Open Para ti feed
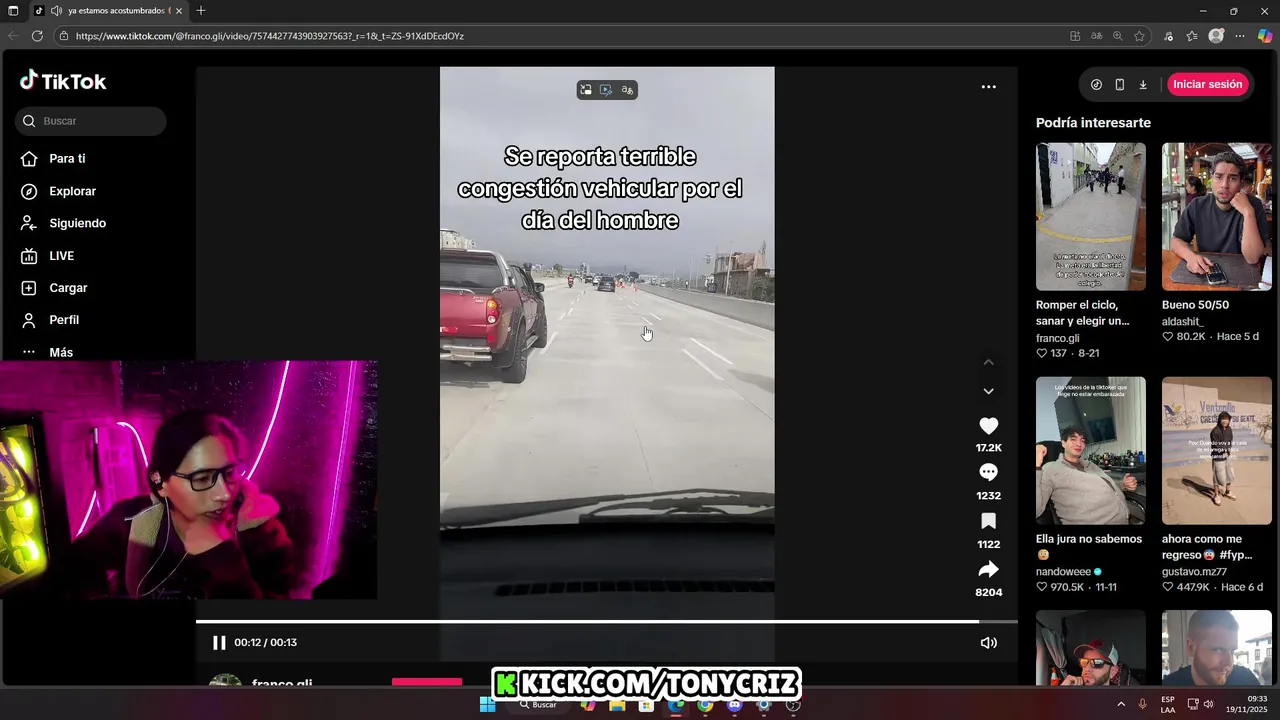The image size is (1280, 720). [x=67, y=158]
